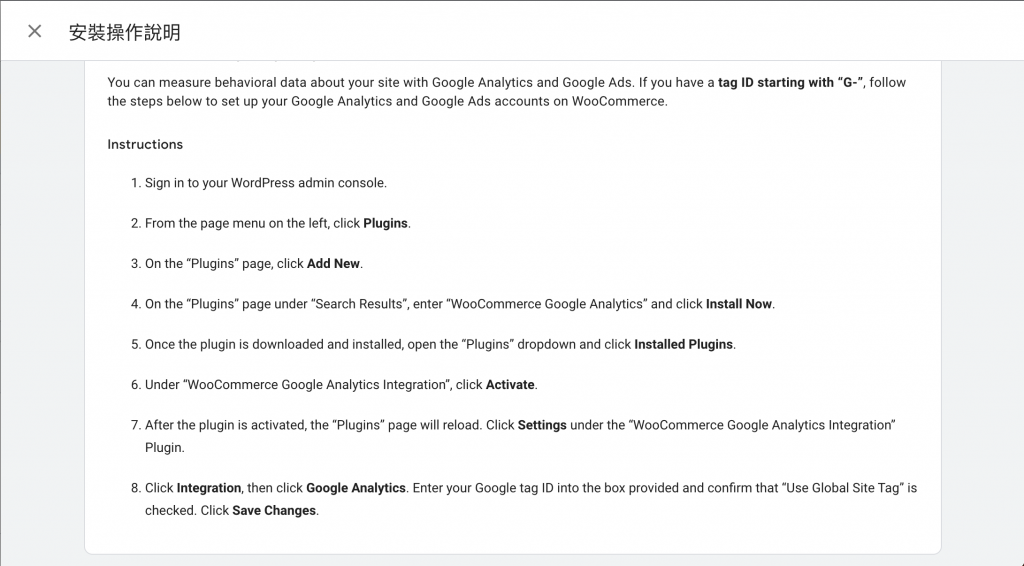Click the step number 5 list marker
Screen dimensions: 1024x566
coord(135,344)
